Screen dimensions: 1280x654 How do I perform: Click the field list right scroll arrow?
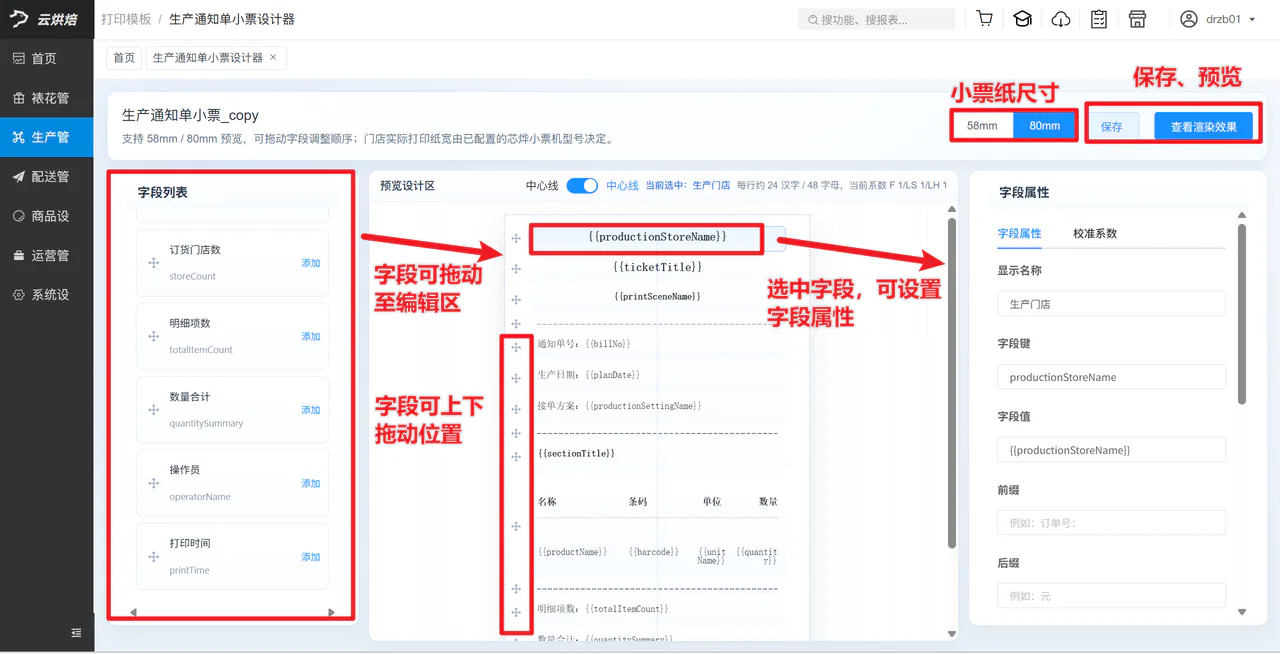(x=332, y=612)
